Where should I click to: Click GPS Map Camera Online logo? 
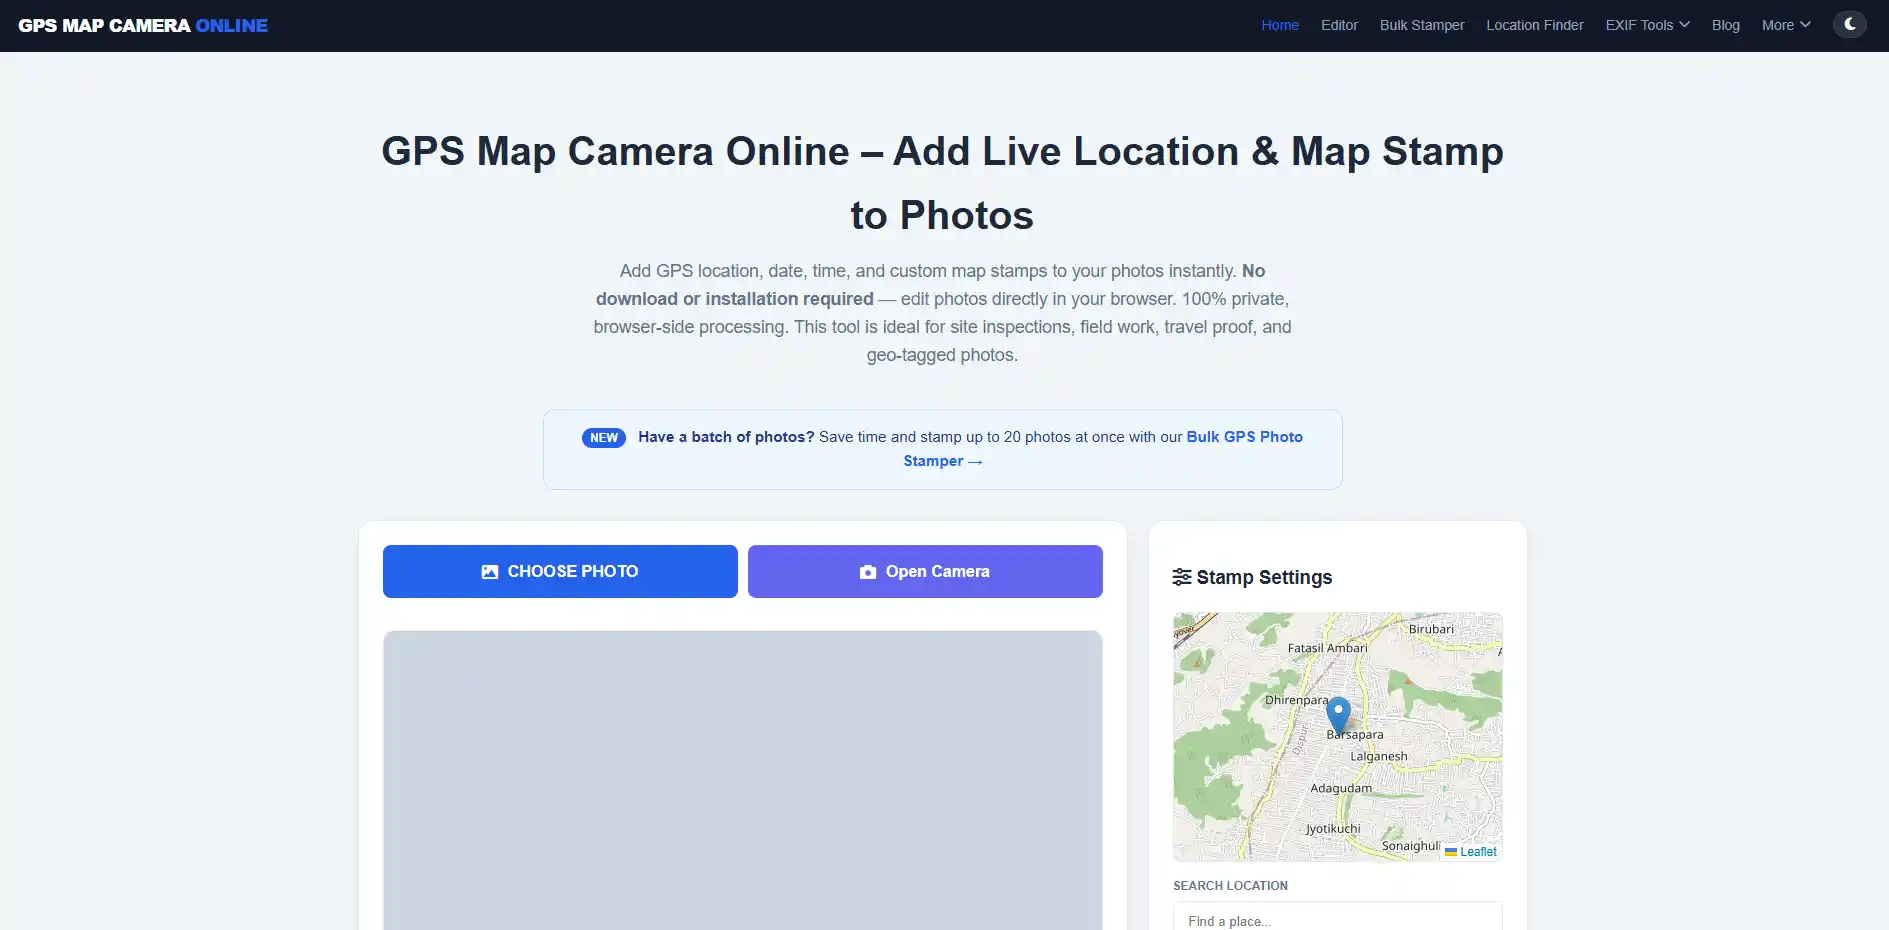[x=143, y=25]
